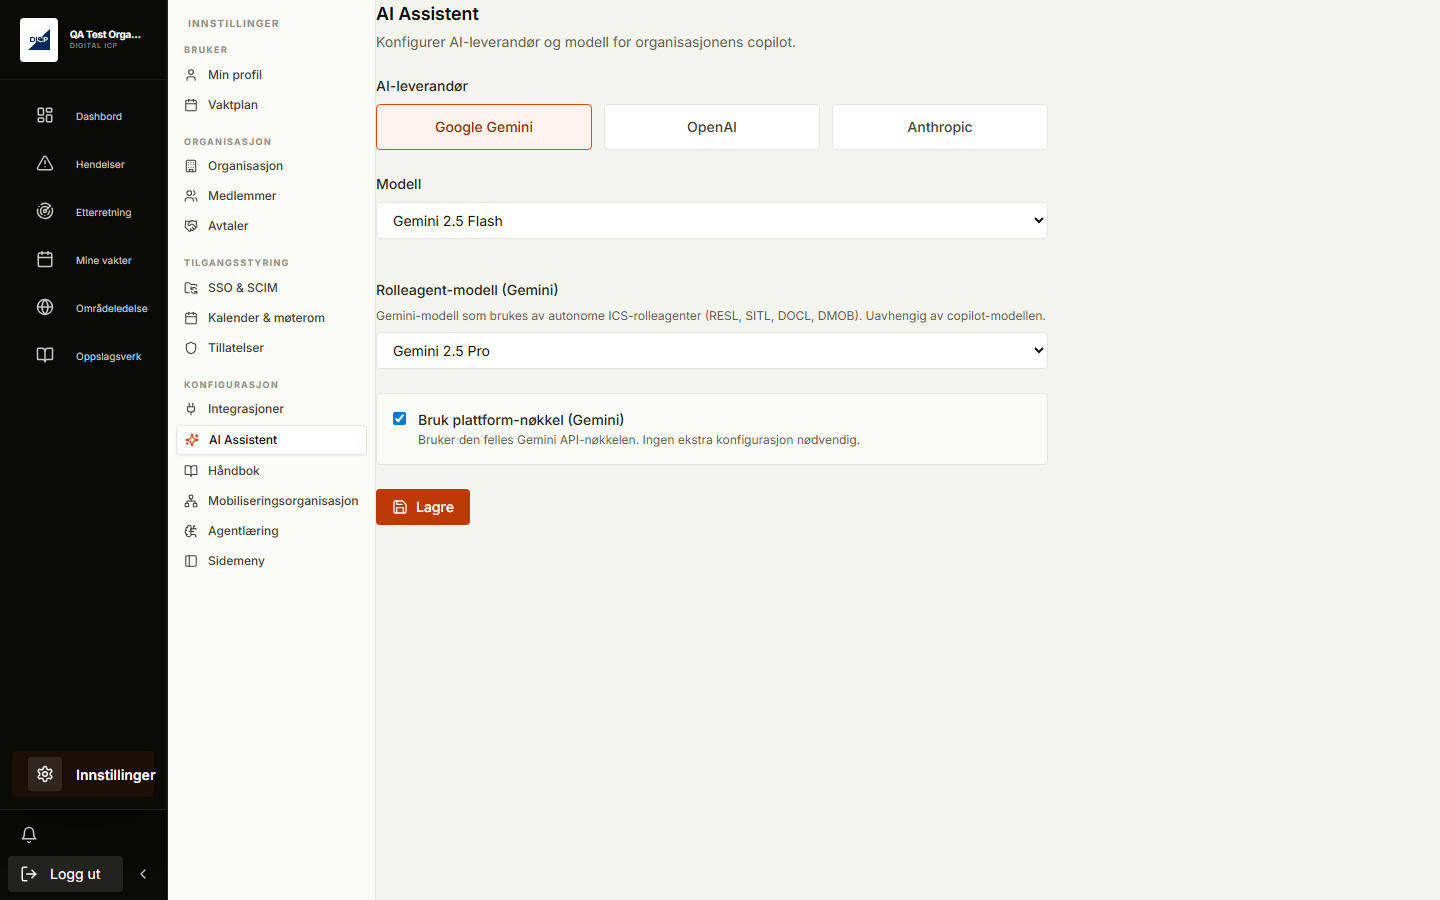Open notifications via the bell icon

point(29,835)
